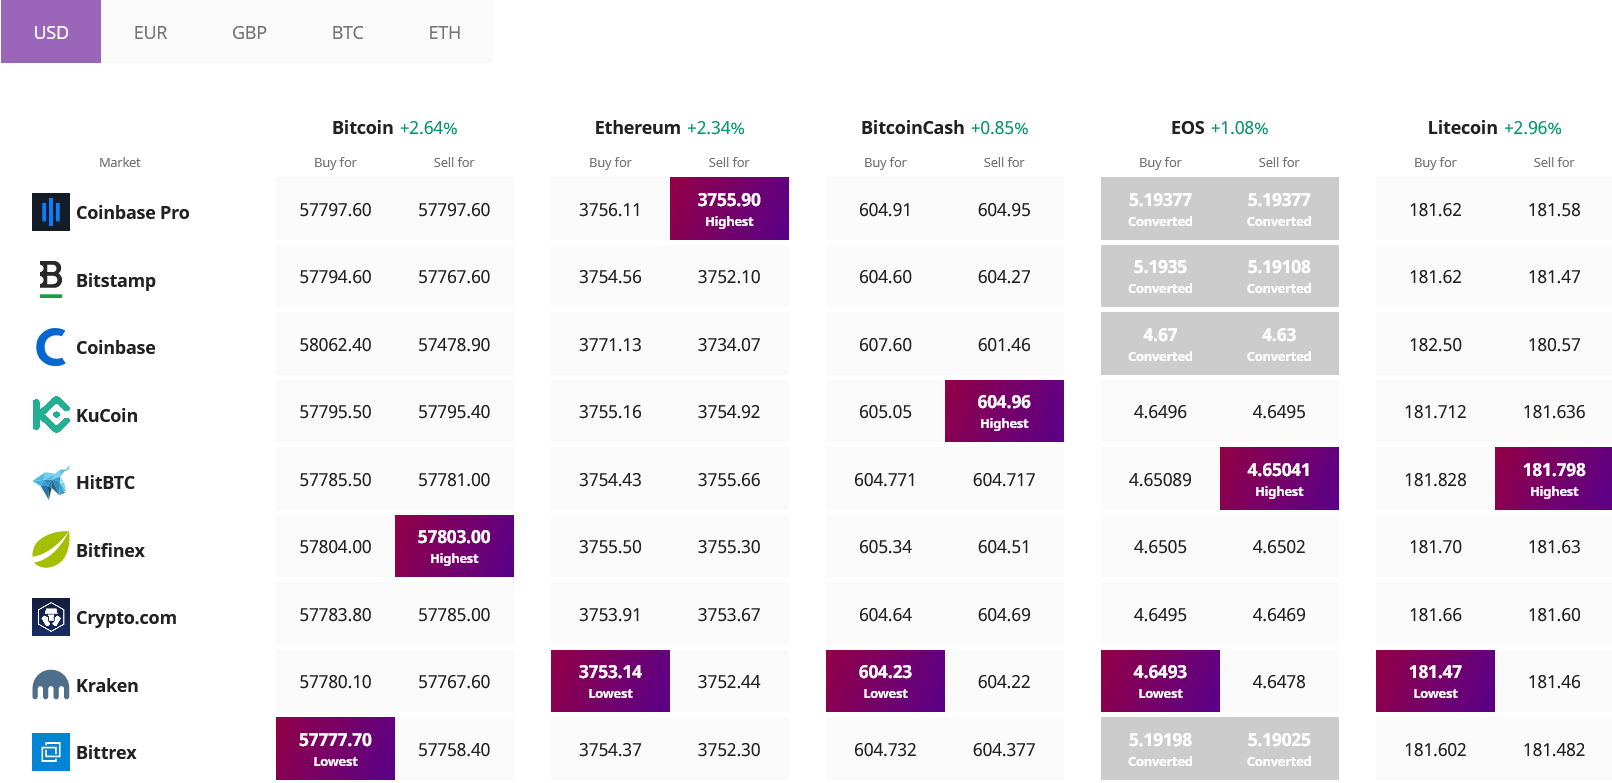Click the Bitfinex leaf logo icon
This screenshot has width=1612, height=783.
point(51,549)
